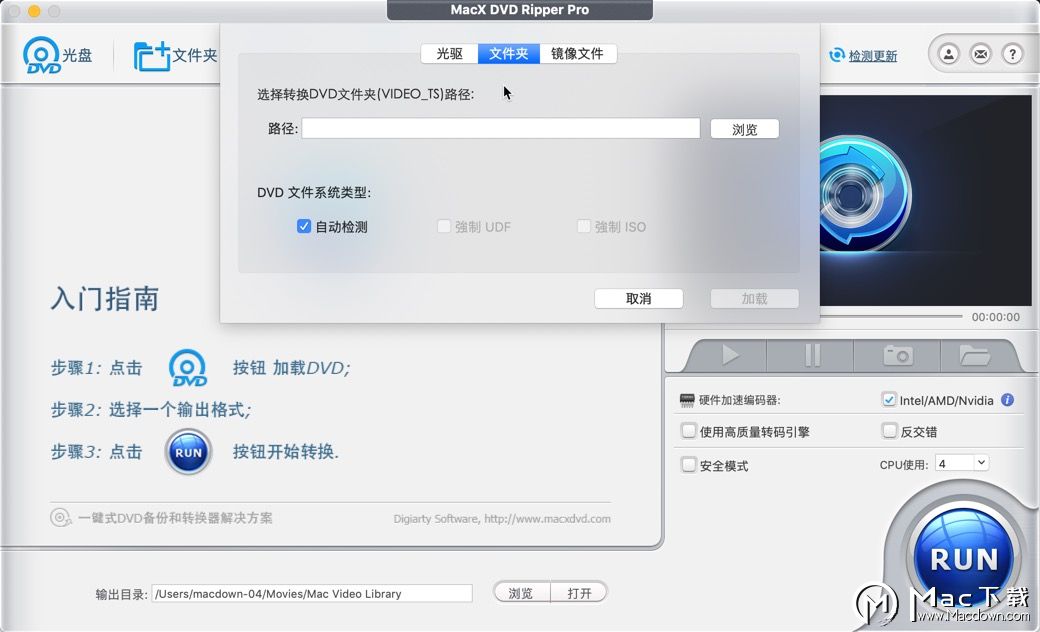1040x632 pixels.
Task: Open the help question mark icon
Action: tap(1012, 54)
